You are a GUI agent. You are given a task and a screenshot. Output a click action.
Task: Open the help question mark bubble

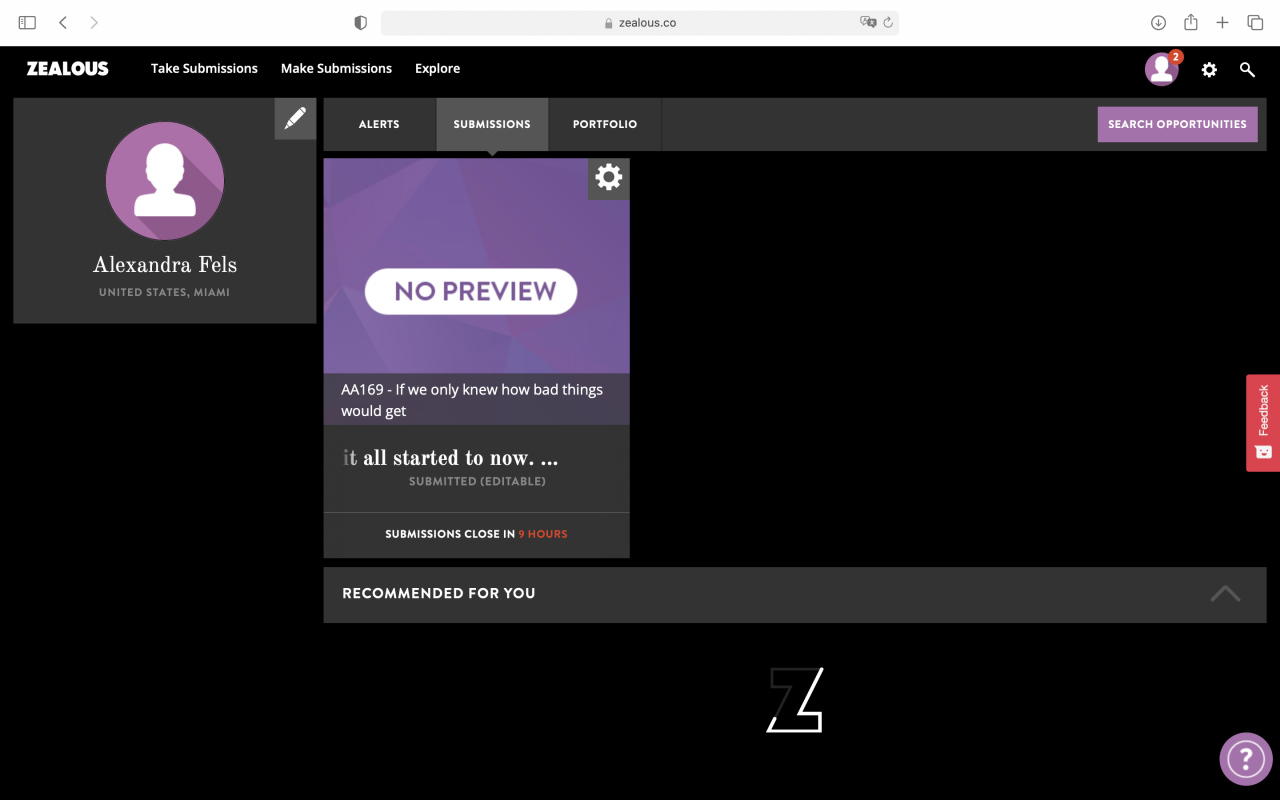point(1246,759)
